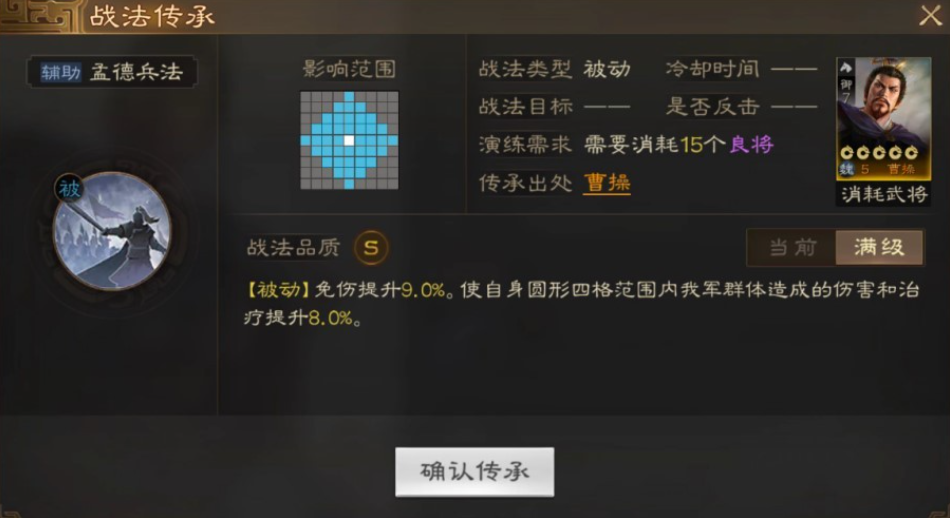This screenshot has height=518, width=950.
Task: Tap the 辅助 support type tag
Action: (x=61, y=73)
